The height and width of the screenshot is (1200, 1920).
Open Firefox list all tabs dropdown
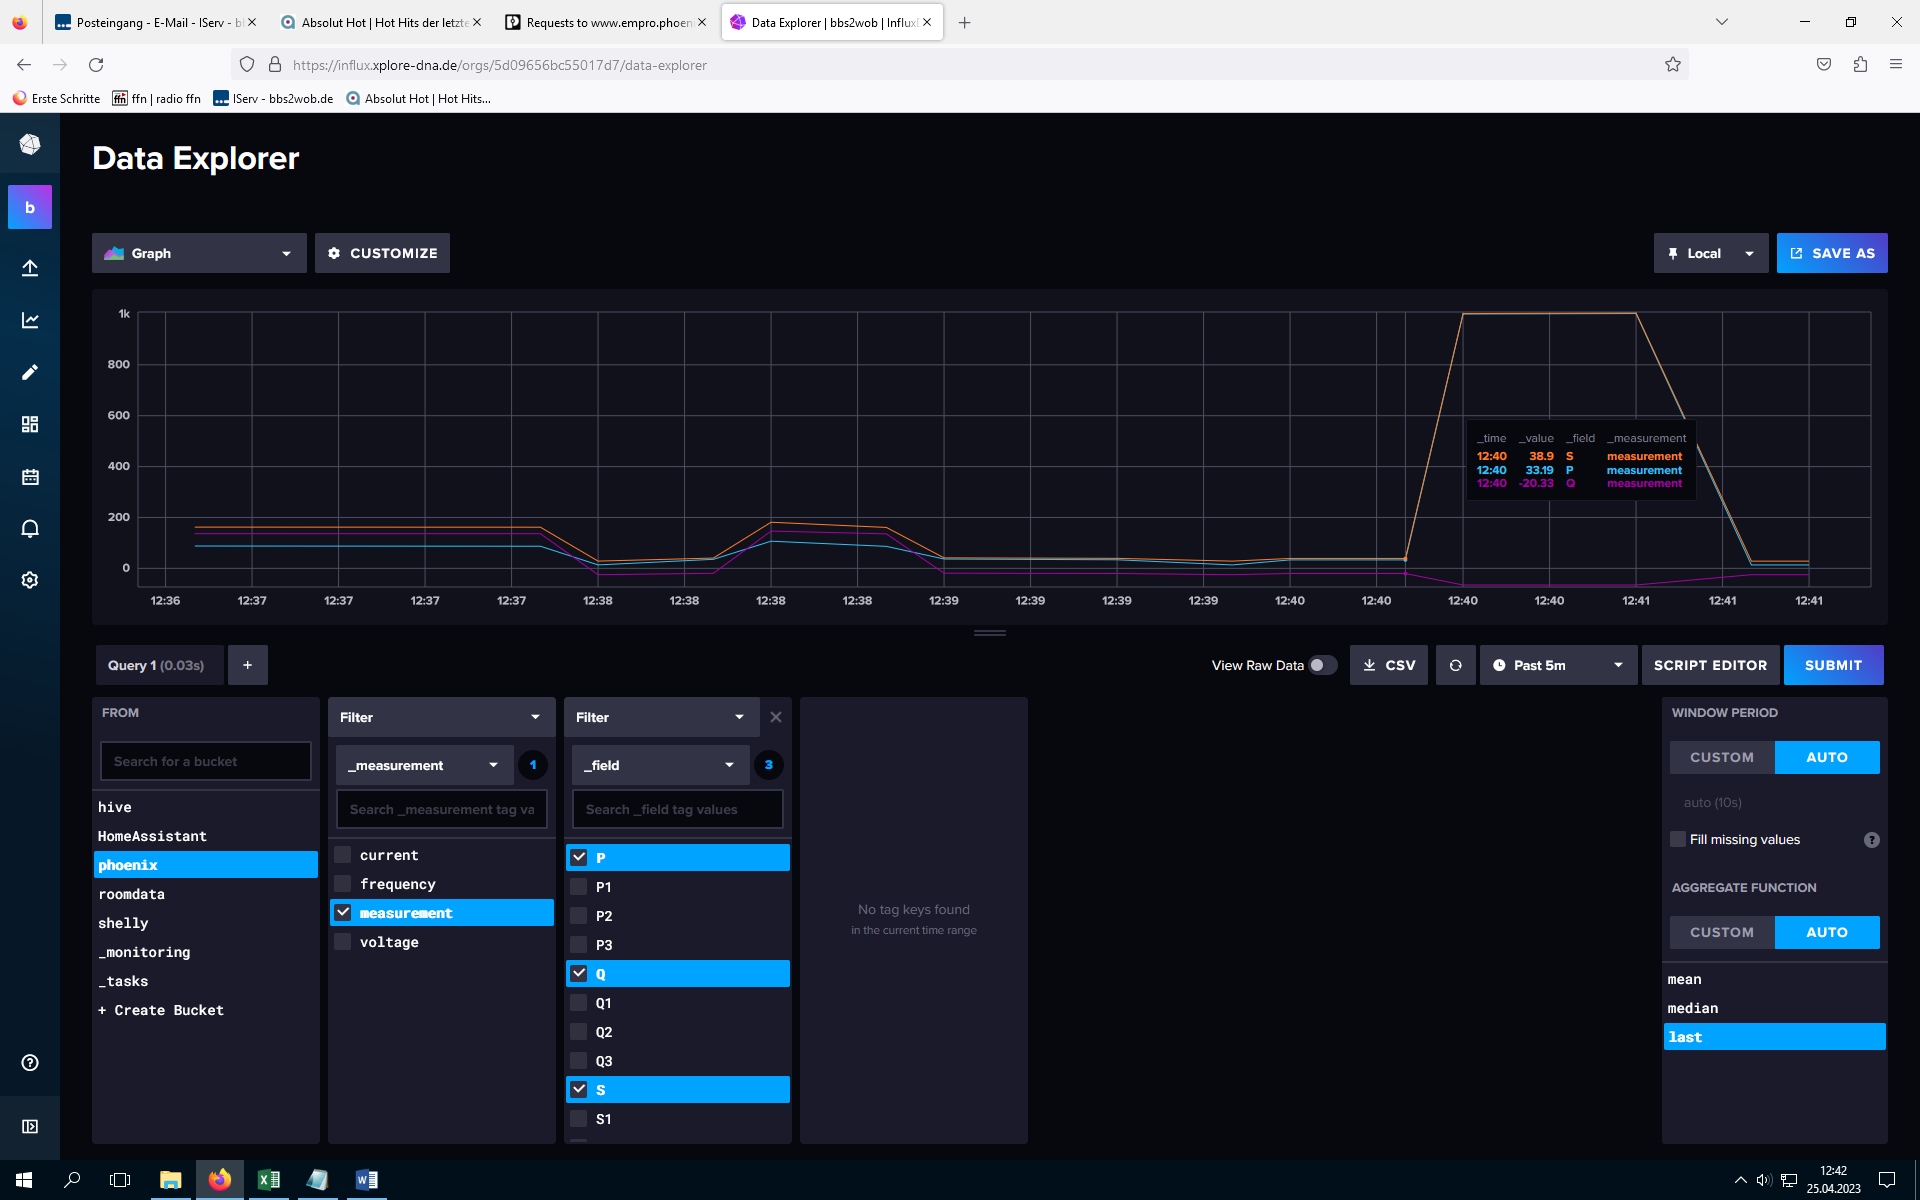(1721, 22)
